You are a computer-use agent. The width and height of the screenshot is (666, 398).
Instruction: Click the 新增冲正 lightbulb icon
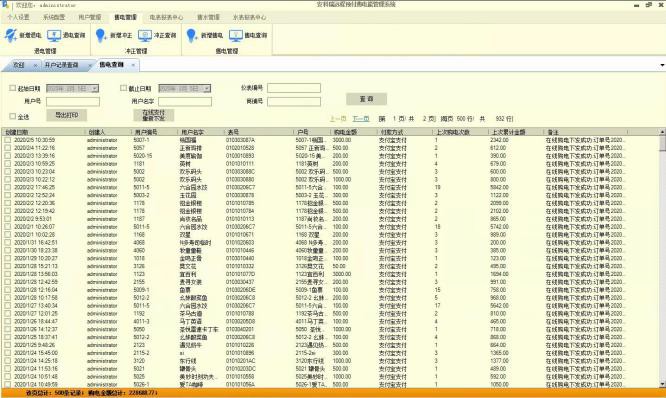tap(101, 35)
